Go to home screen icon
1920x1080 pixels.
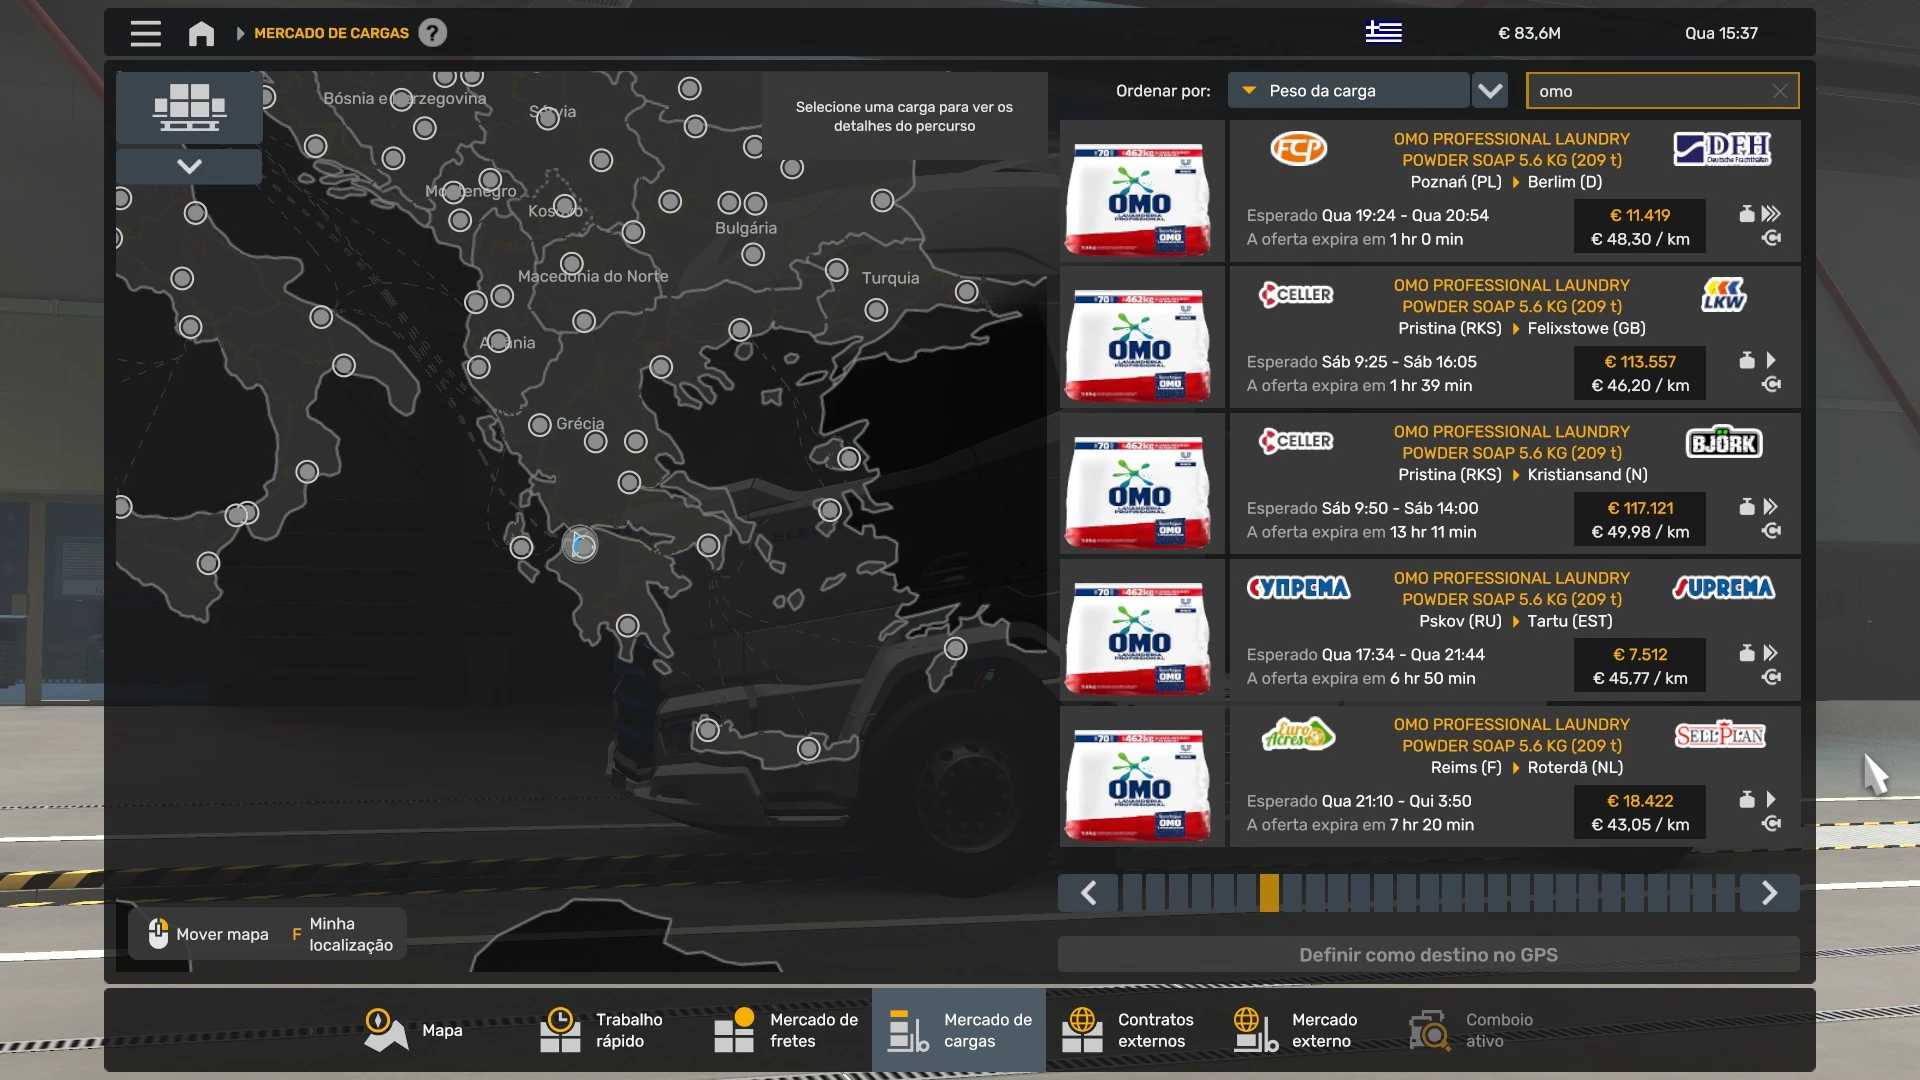(x=201, y=33)
